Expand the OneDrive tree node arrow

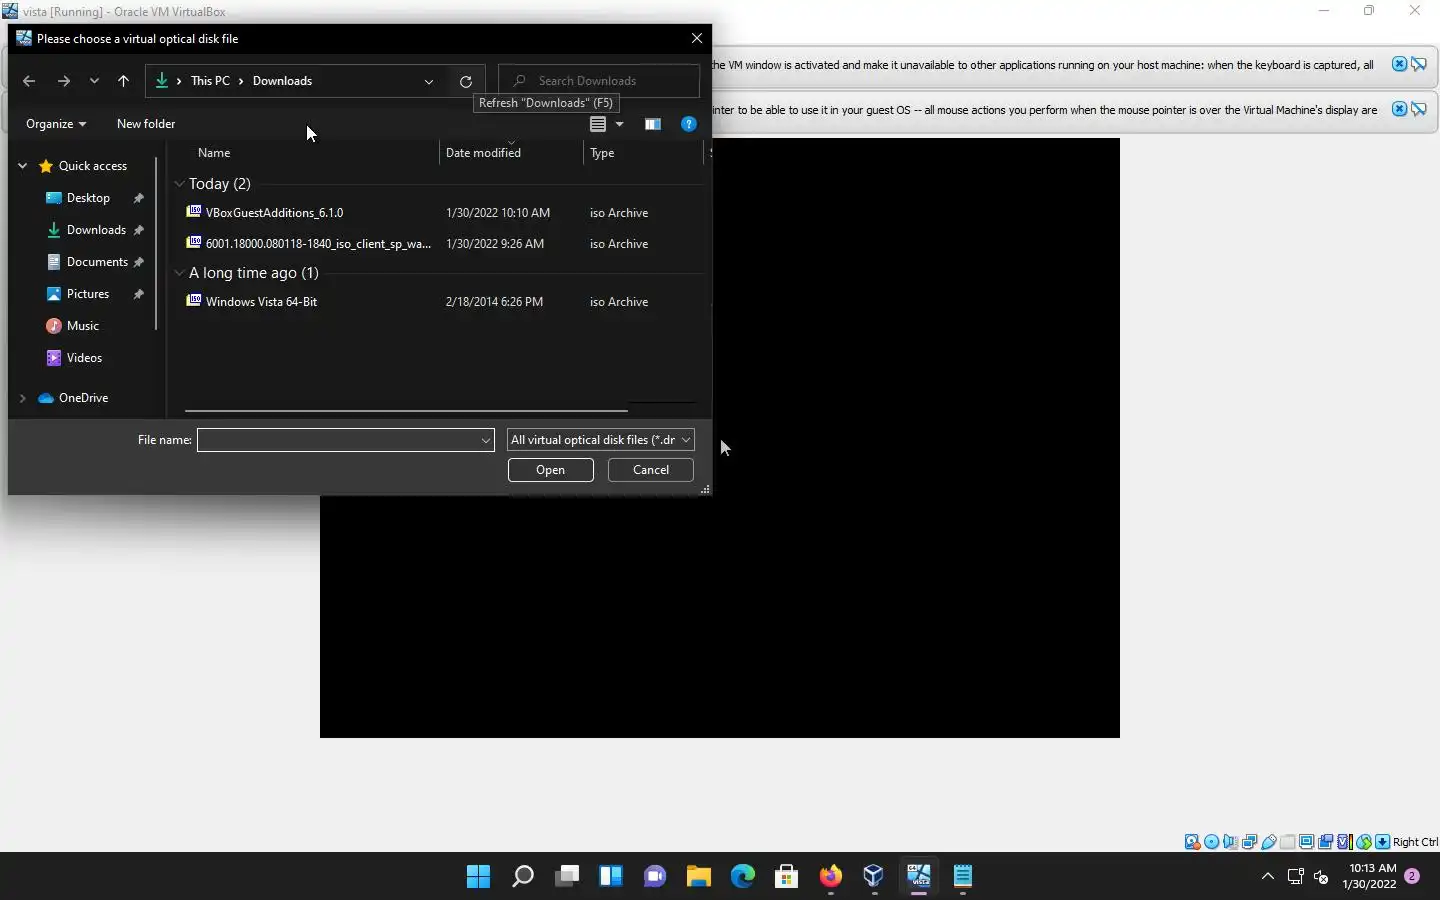[x=22, y=398]
